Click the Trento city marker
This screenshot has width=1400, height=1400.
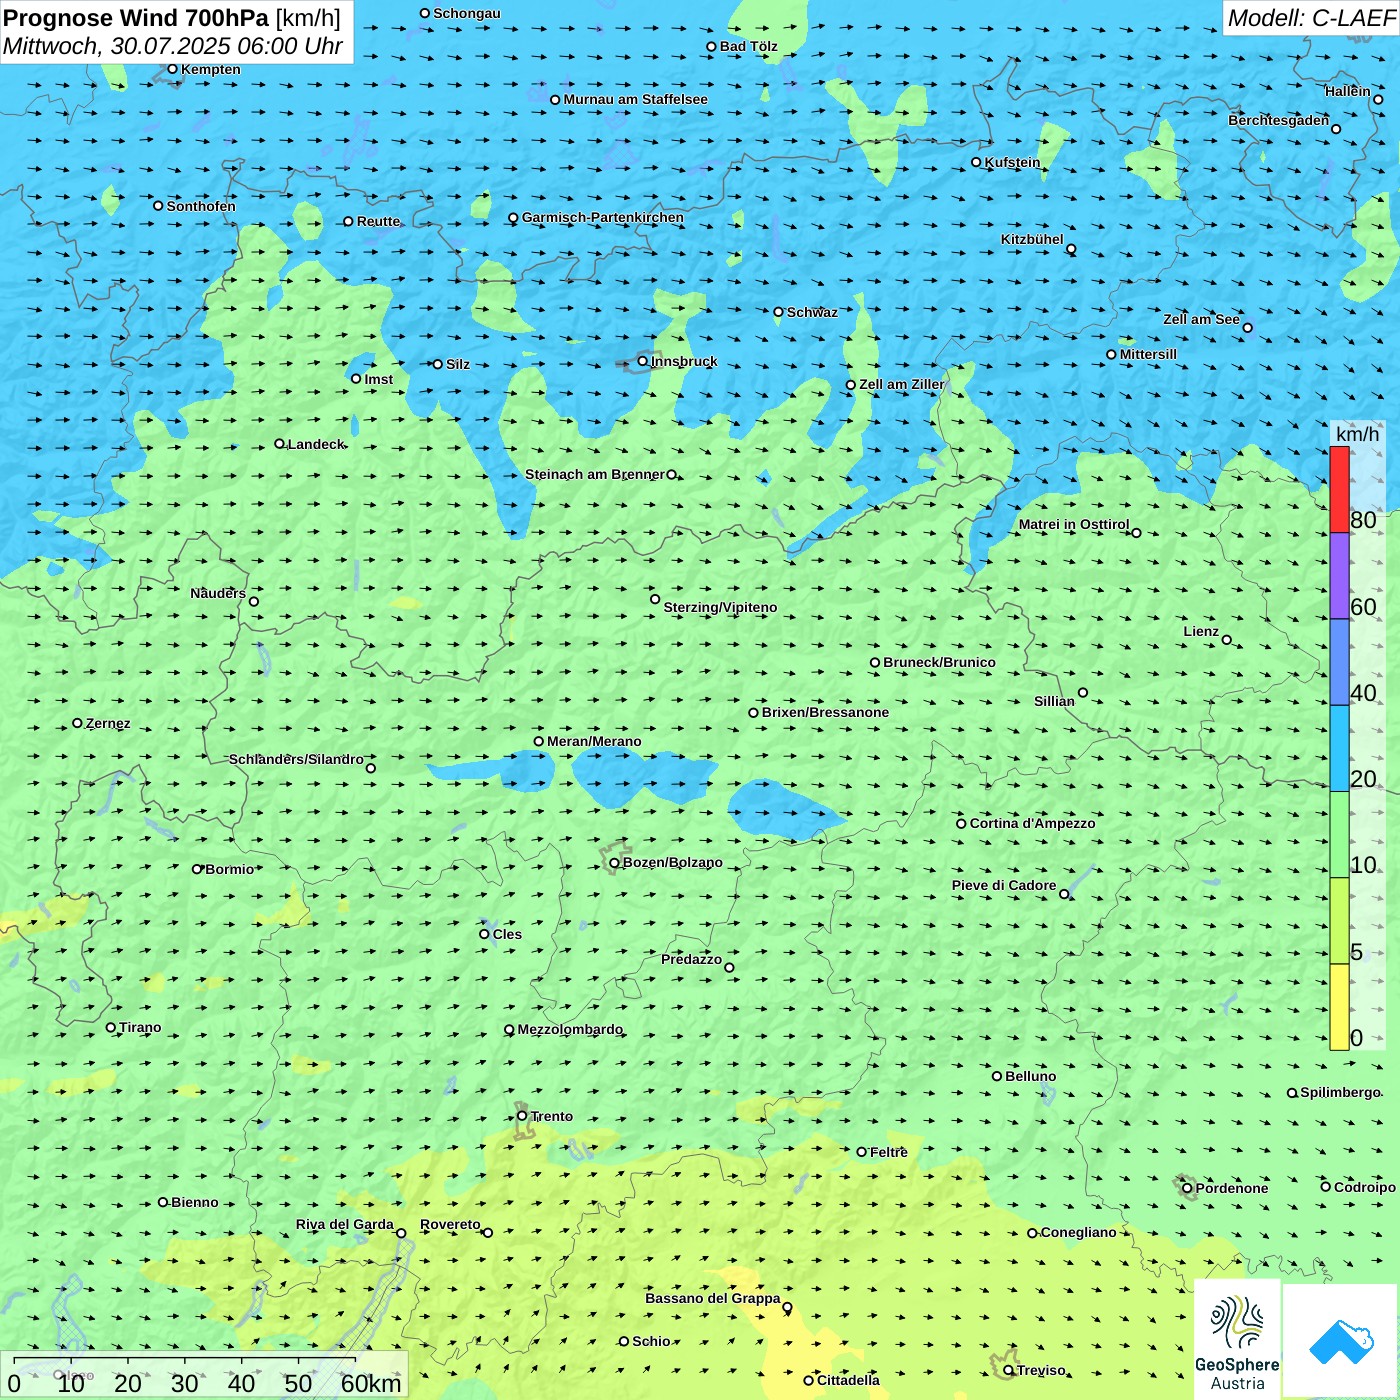click(522, 1116)
